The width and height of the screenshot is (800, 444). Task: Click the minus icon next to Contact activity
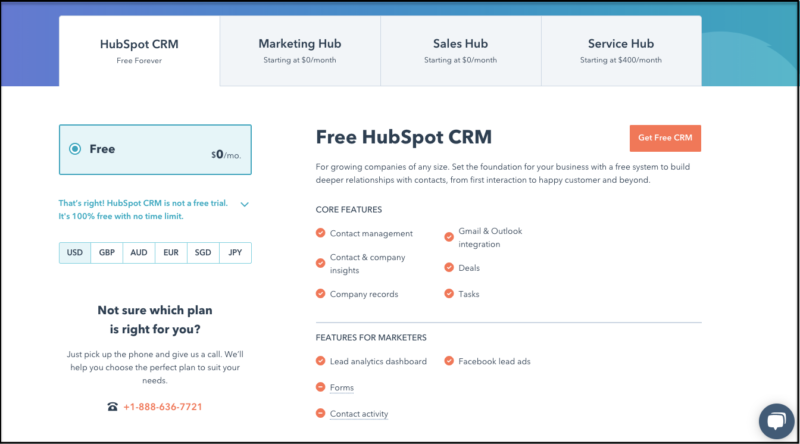click(x=320, y=413)
